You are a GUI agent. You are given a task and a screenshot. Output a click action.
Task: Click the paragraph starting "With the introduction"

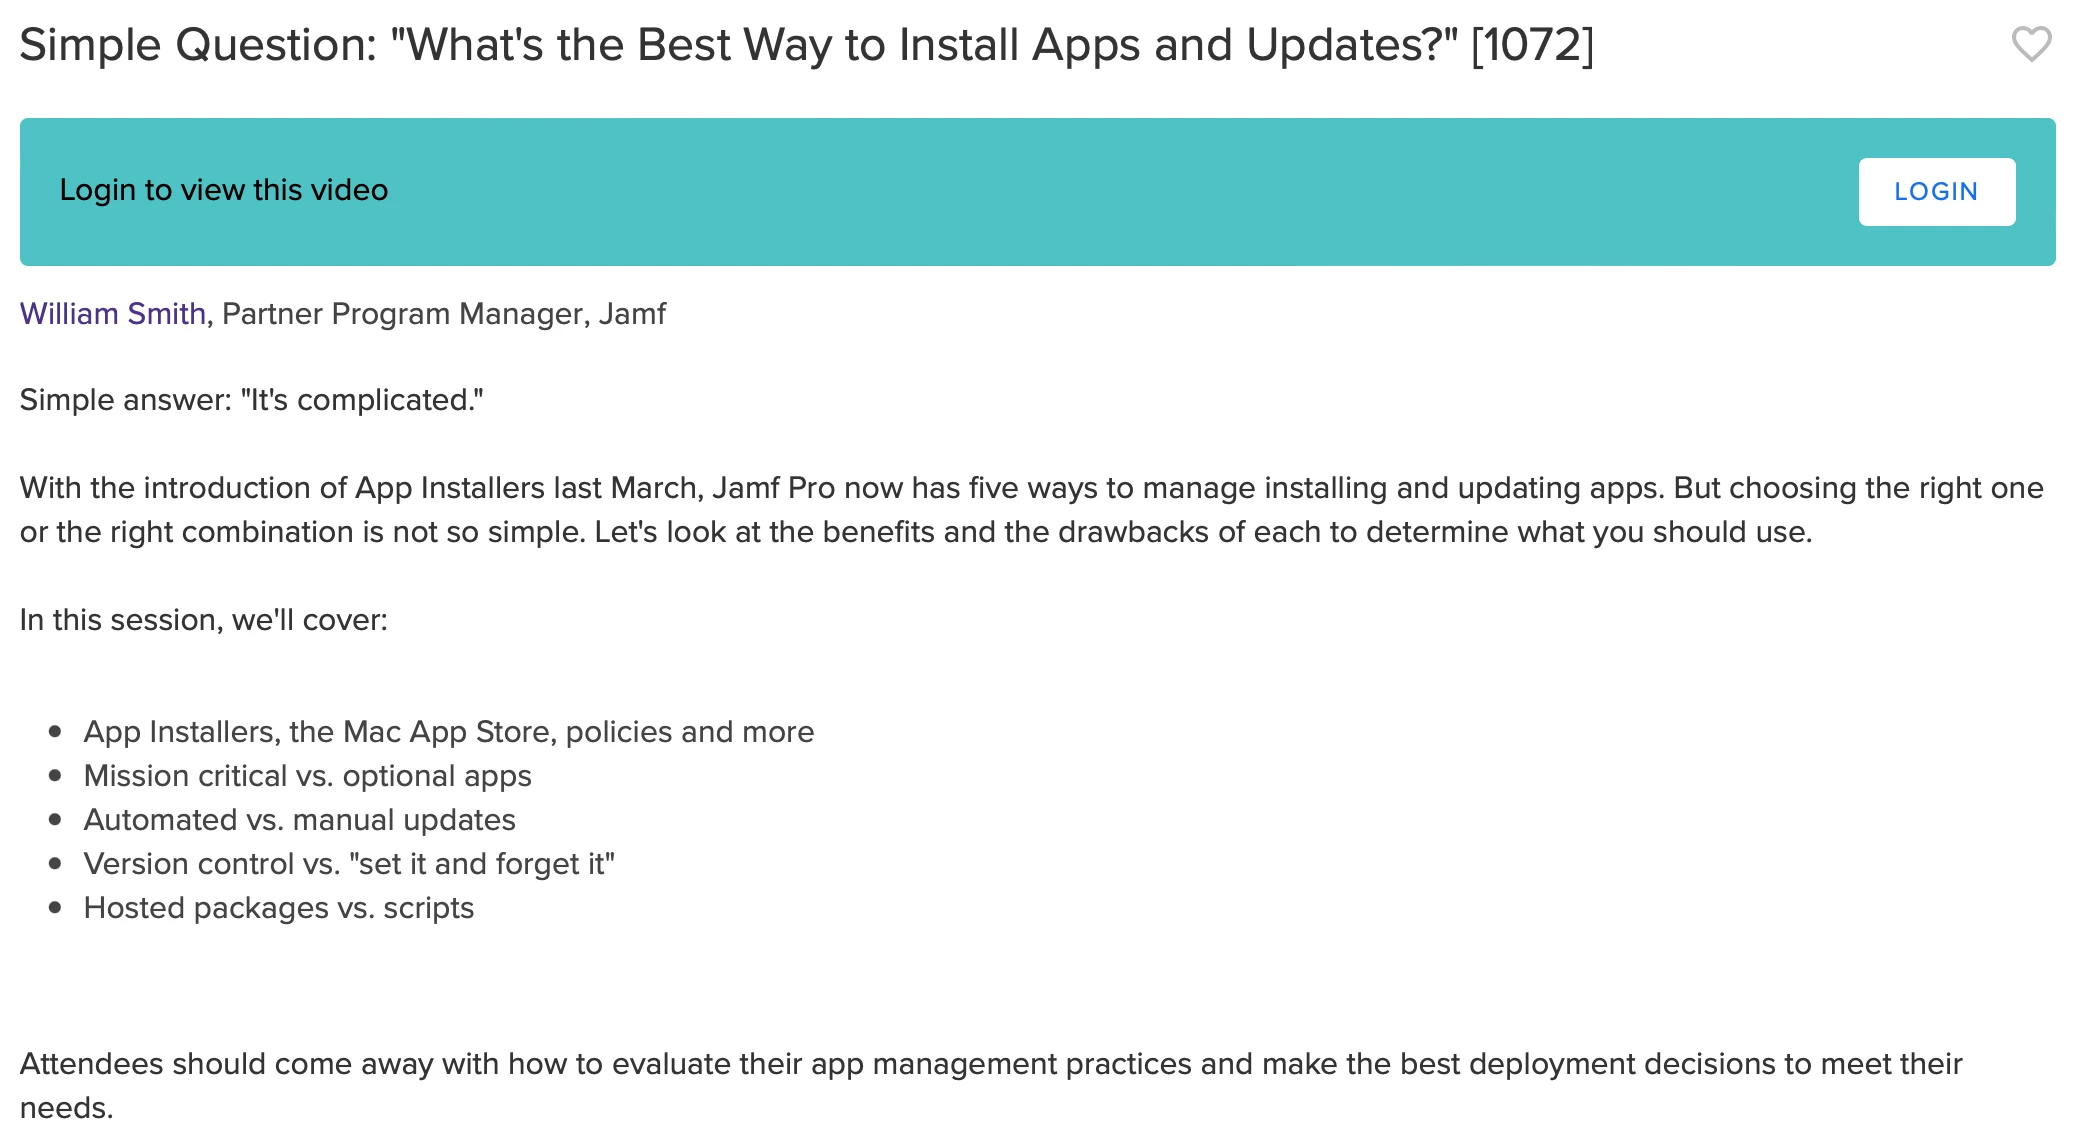[x=1032, y=510]
